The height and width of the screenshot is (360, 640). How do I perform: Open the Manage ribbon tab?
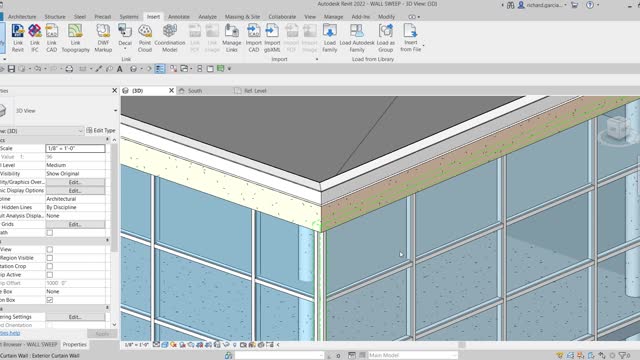(x=333, y=17)
